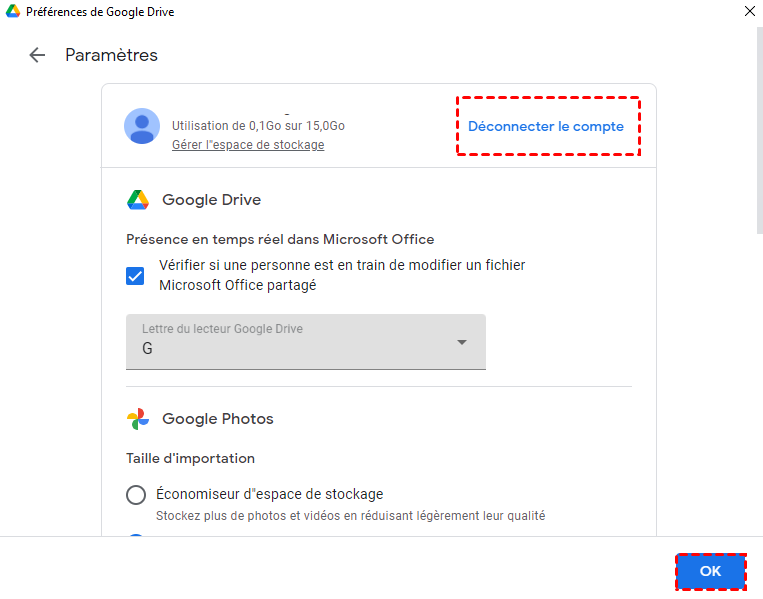Click the account avatar icon

tap(142, 126)
